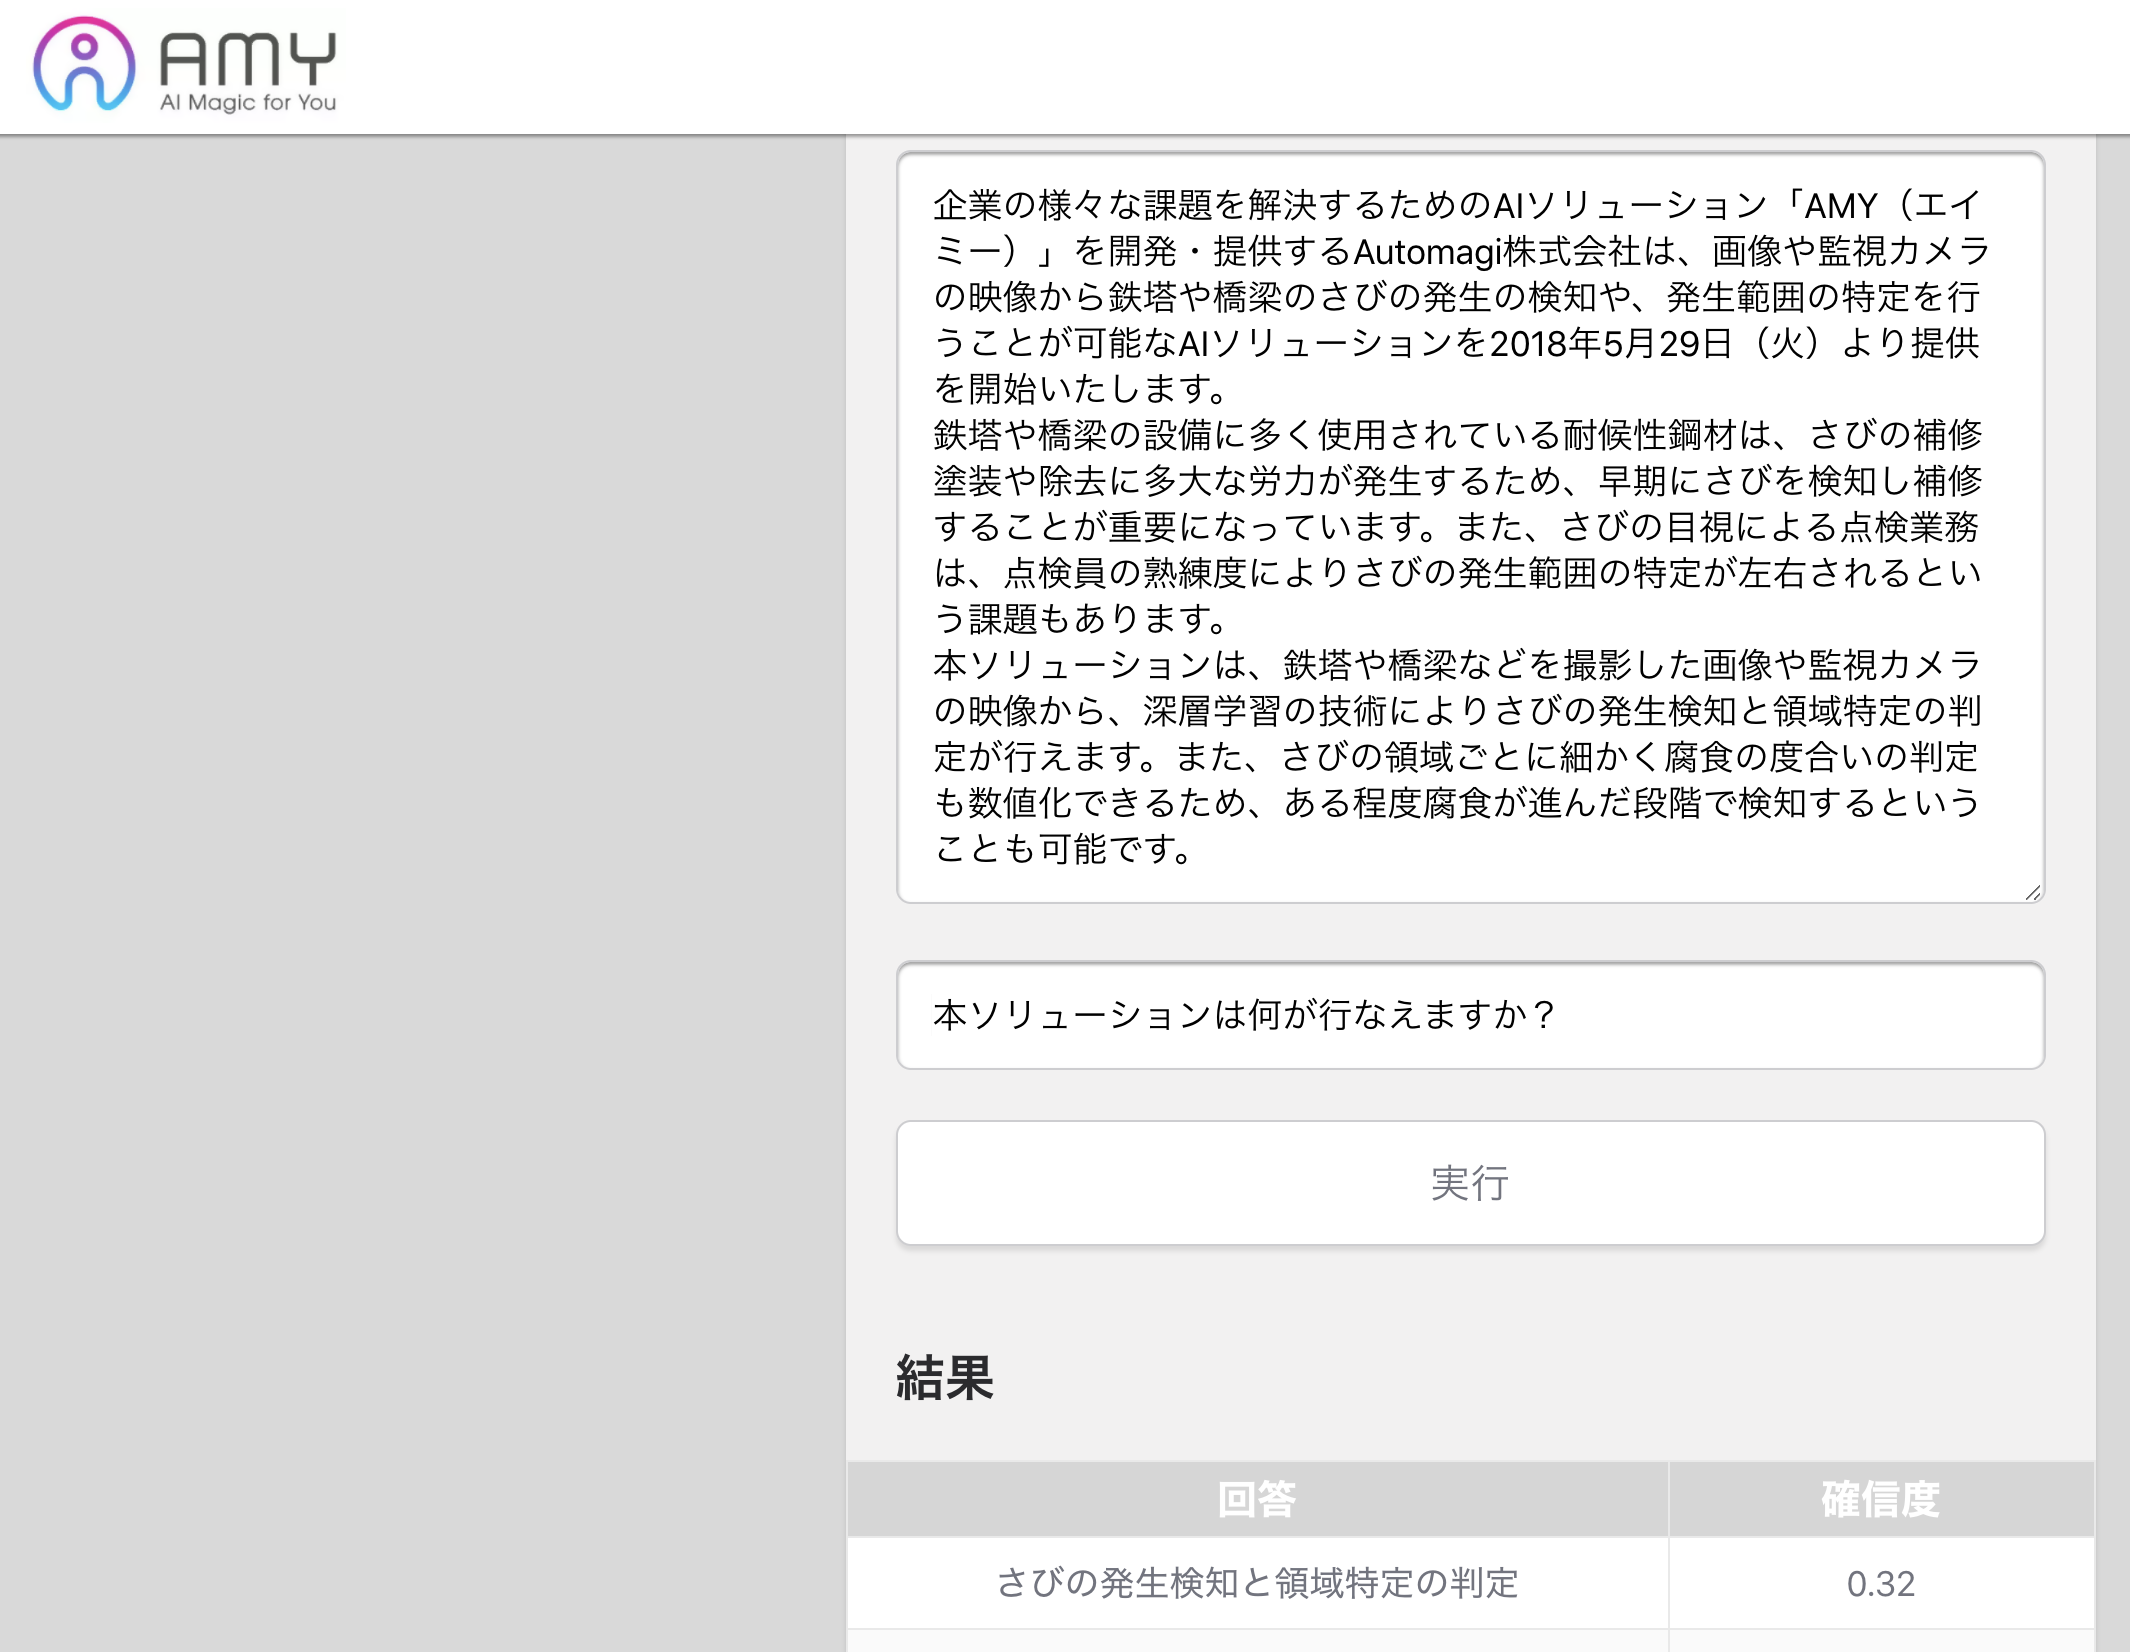Click 'AMY（エイ' at the end of the first passage line
2130x1652 pixels.
click(1890, 205)
